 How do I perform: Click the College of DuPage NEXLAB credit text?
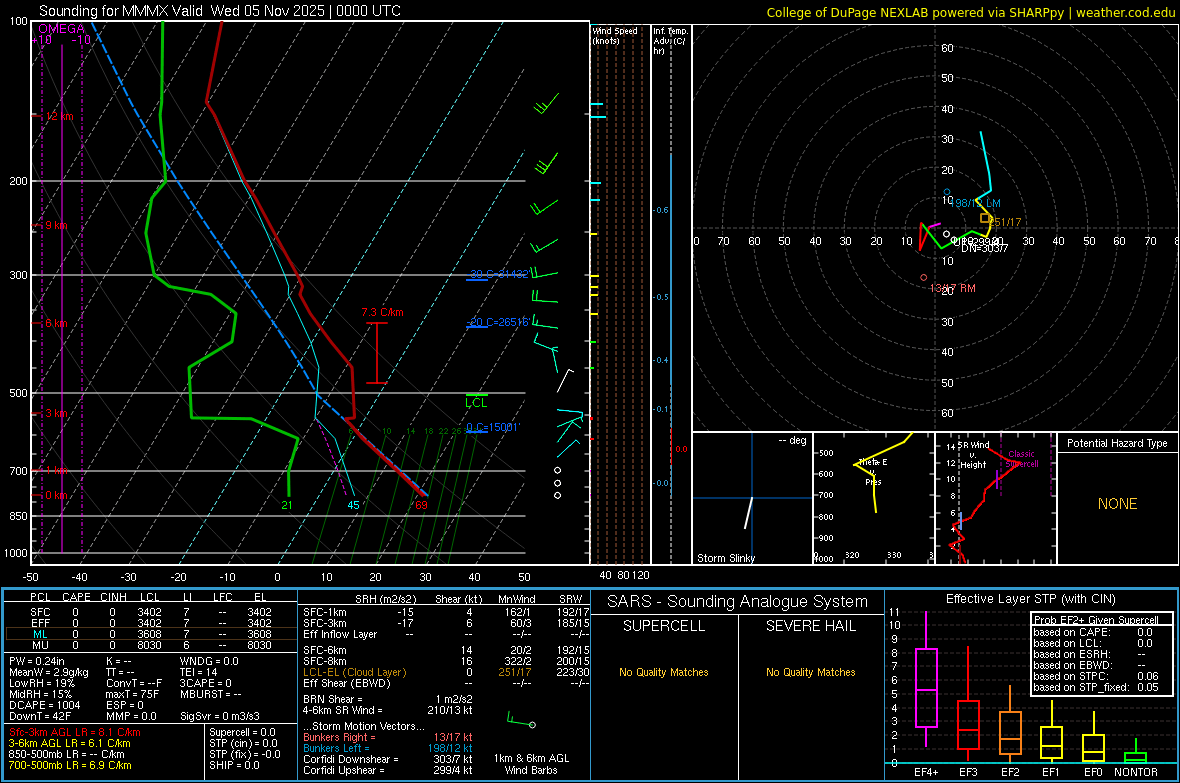pyautogui.click(x=970, y=12)
